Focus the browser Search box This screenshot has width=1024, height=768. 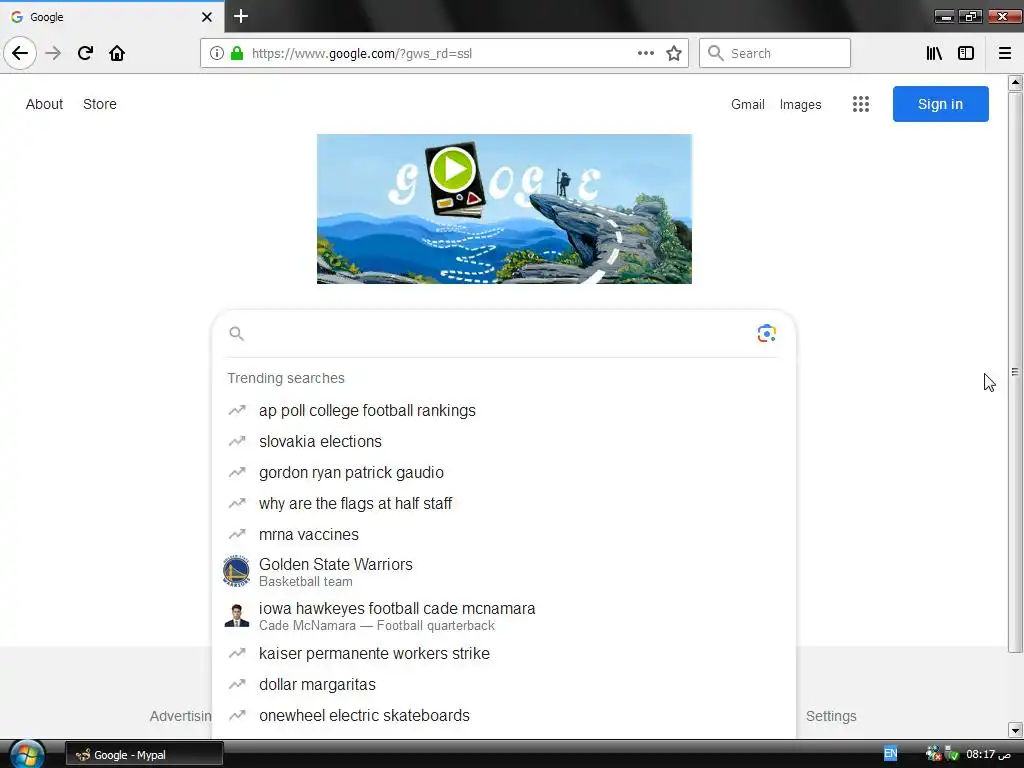(775, 53)
